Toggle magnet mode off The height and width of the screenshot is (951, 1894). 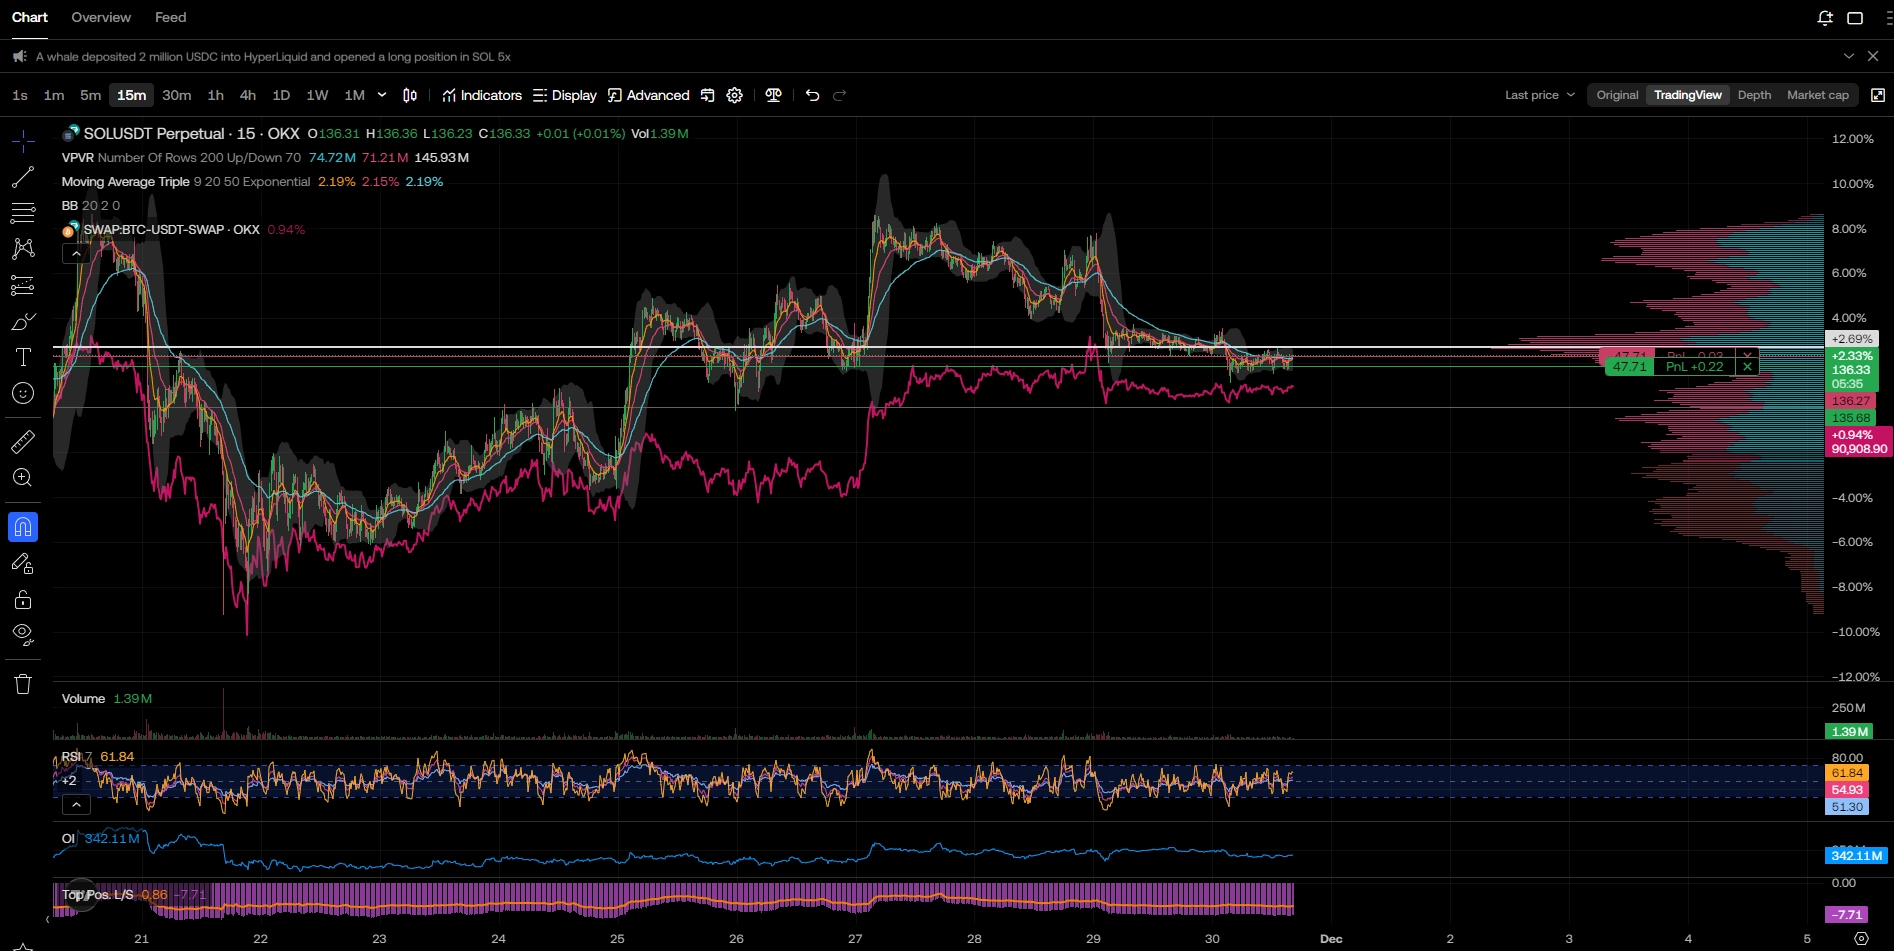point(22,527)
